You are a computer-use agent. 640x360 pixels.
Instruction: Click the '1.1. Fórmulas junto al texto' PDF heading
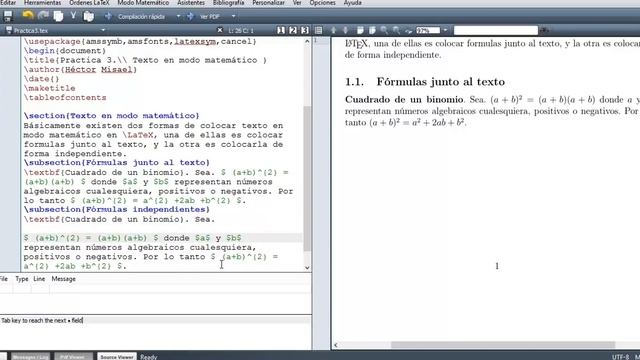tap(425, 82)
